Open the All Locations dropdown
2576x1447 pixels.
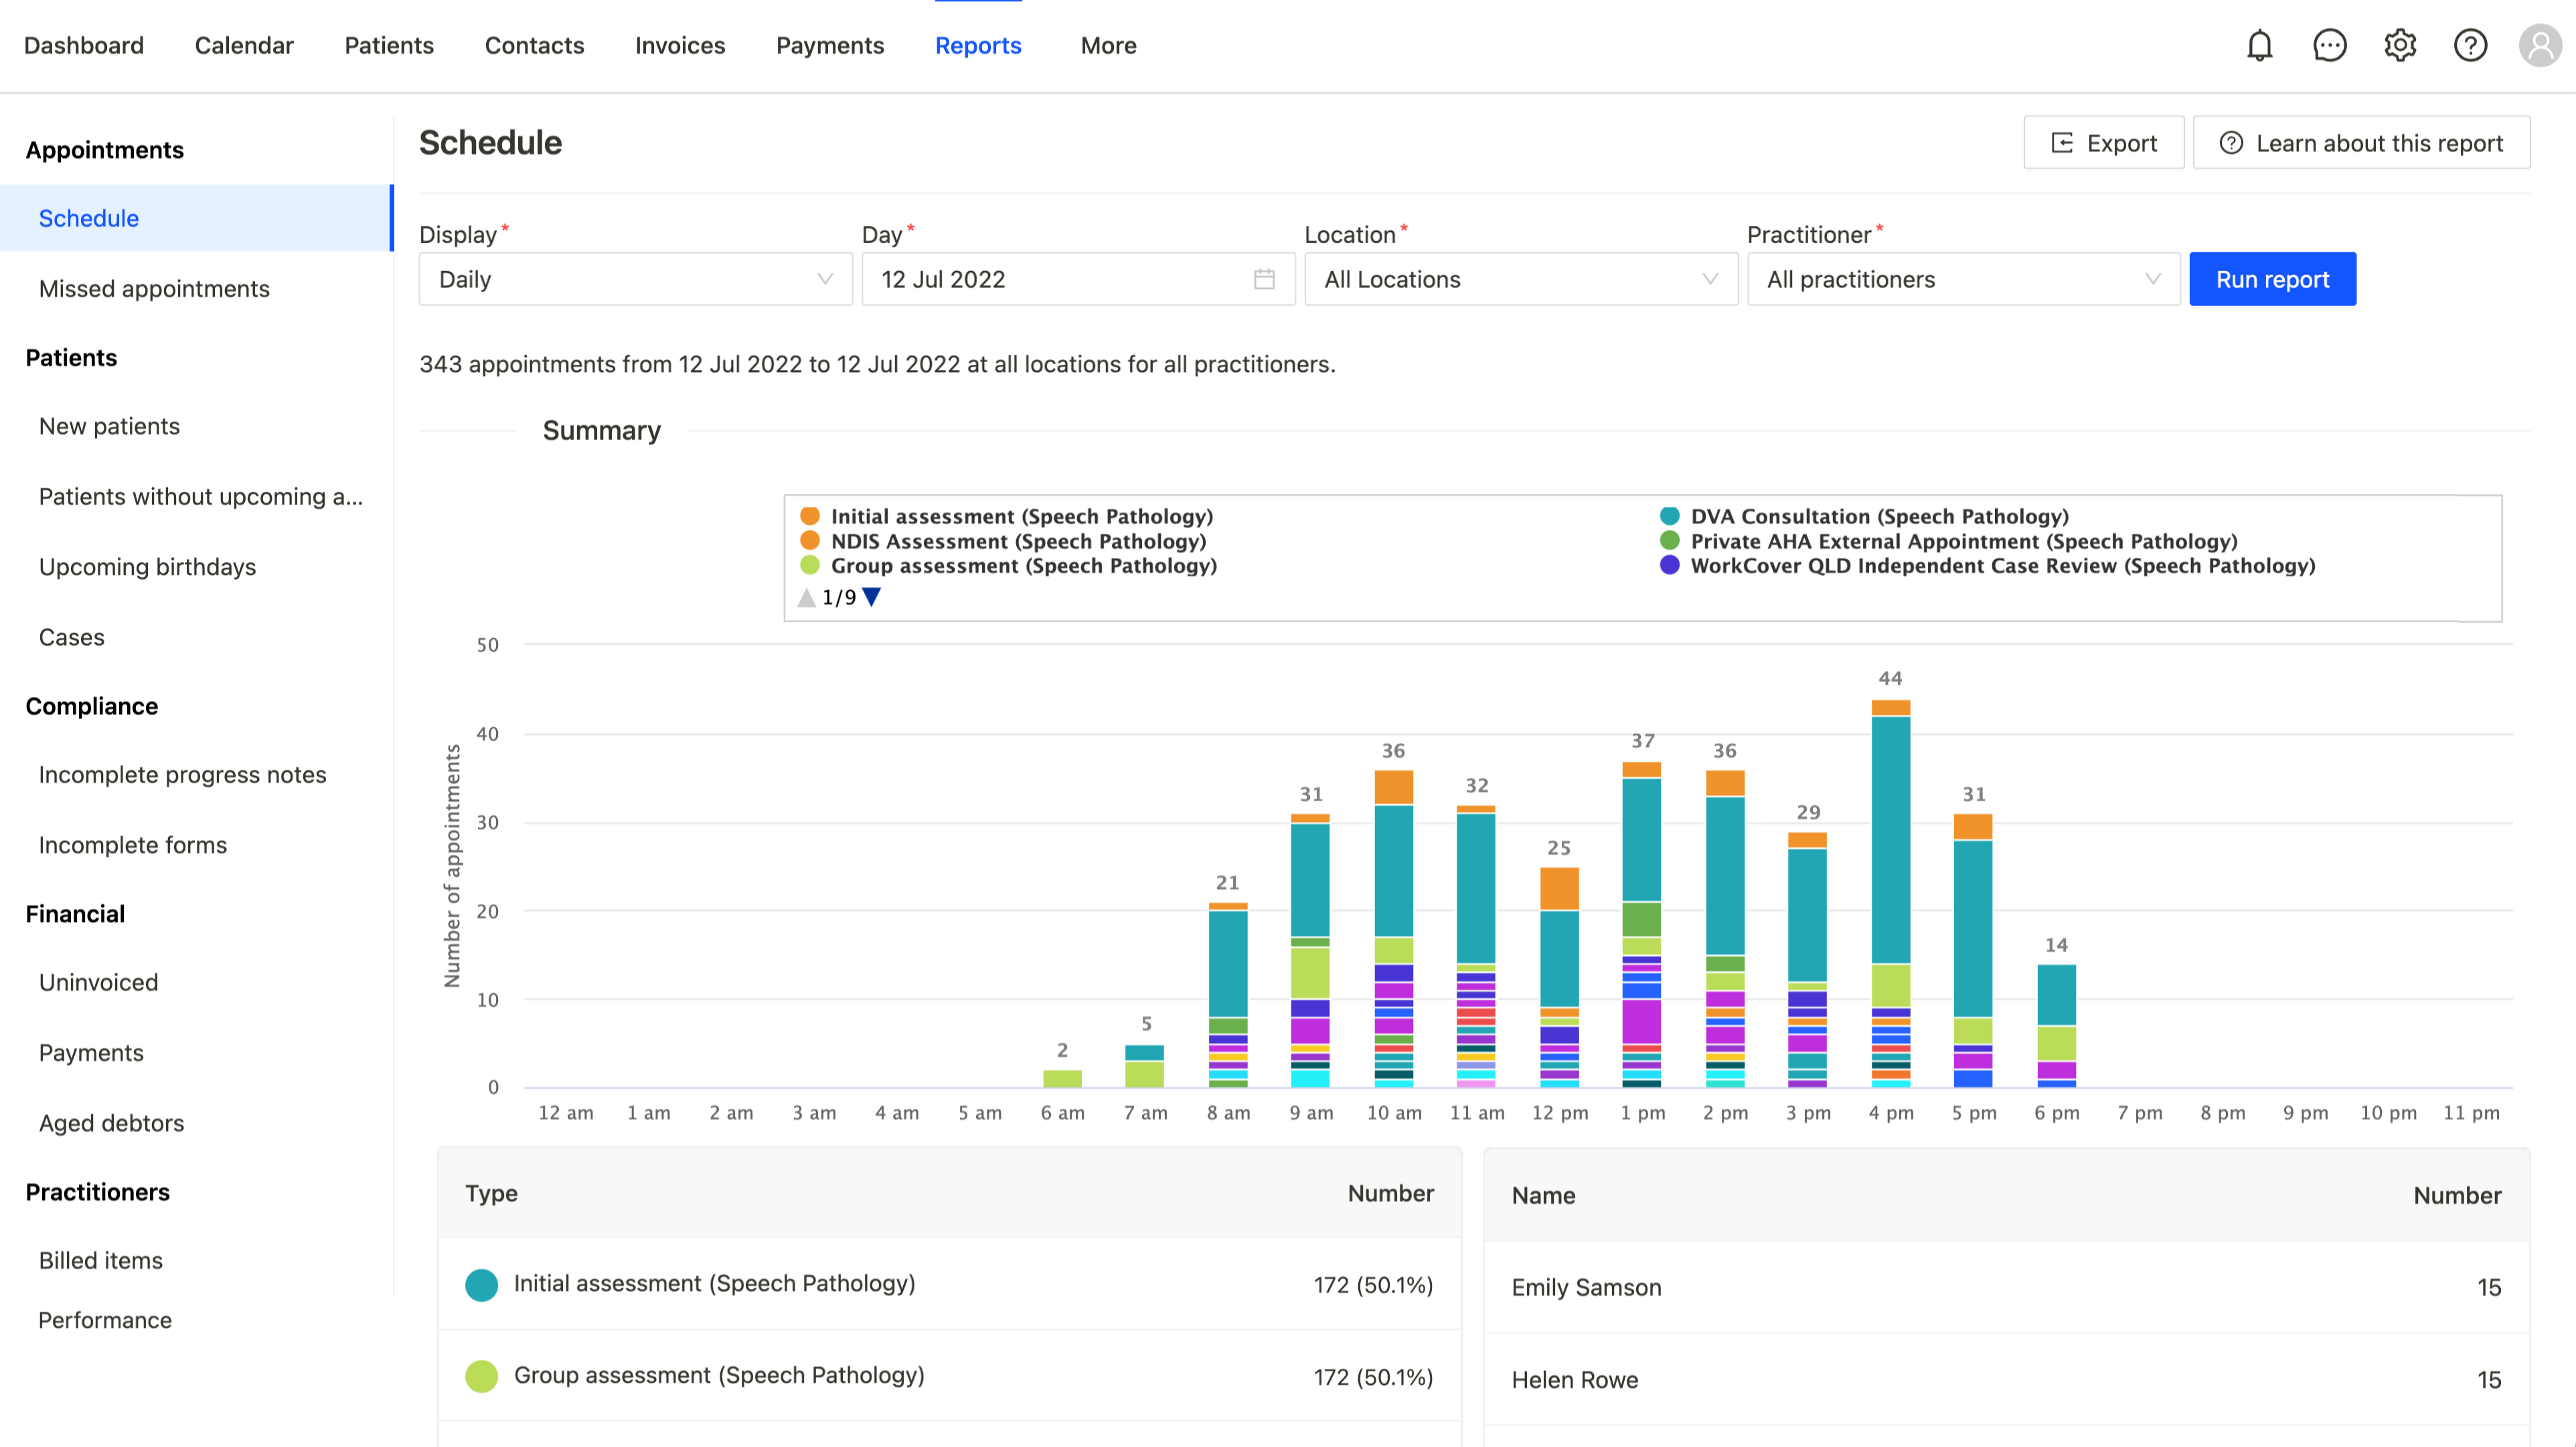(1521, 279)
